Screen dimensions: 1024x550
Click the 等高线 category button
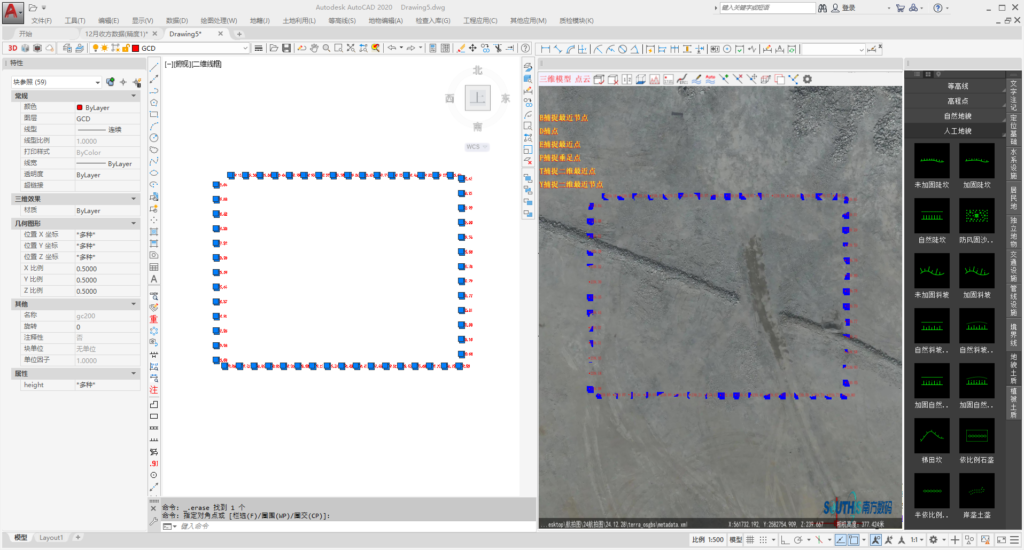click(x=957, y=87)
